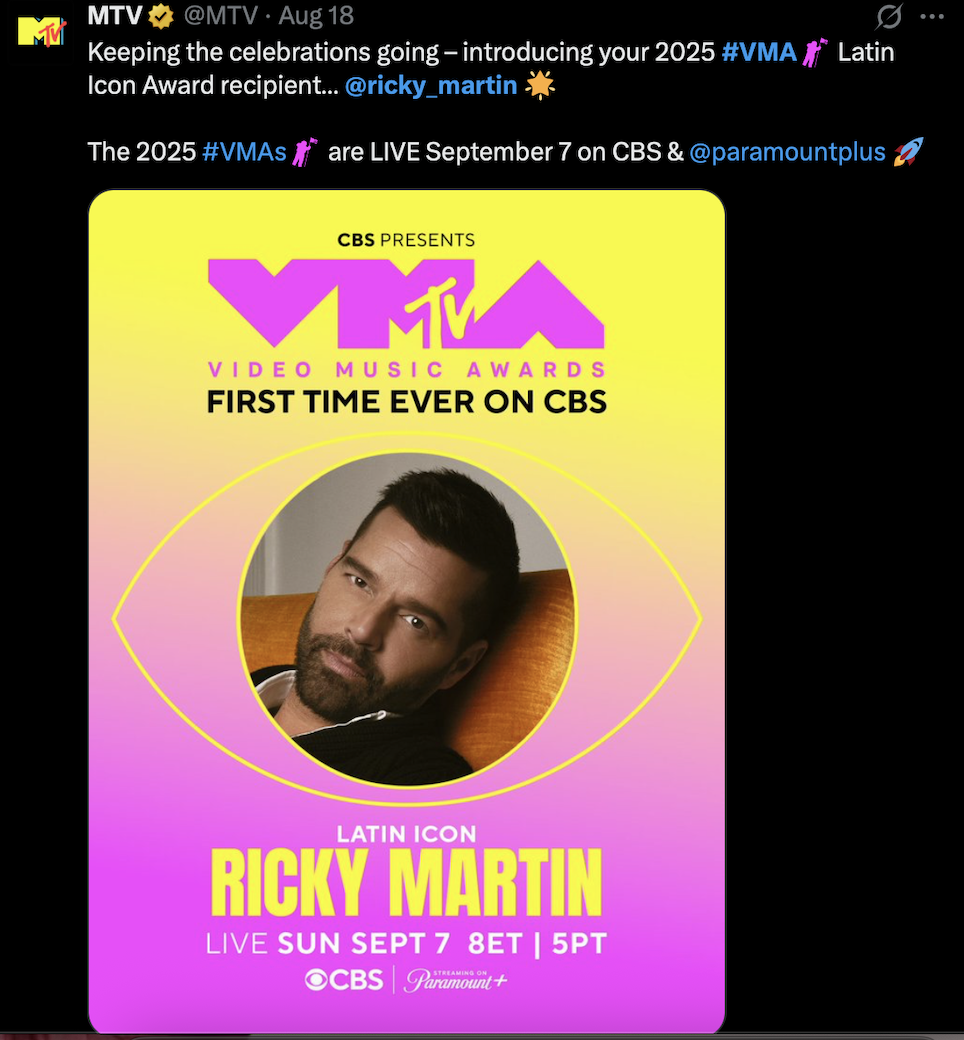Click the MTV display name
Viewport: 964px width, 1040px height.
tap(110, 15)
